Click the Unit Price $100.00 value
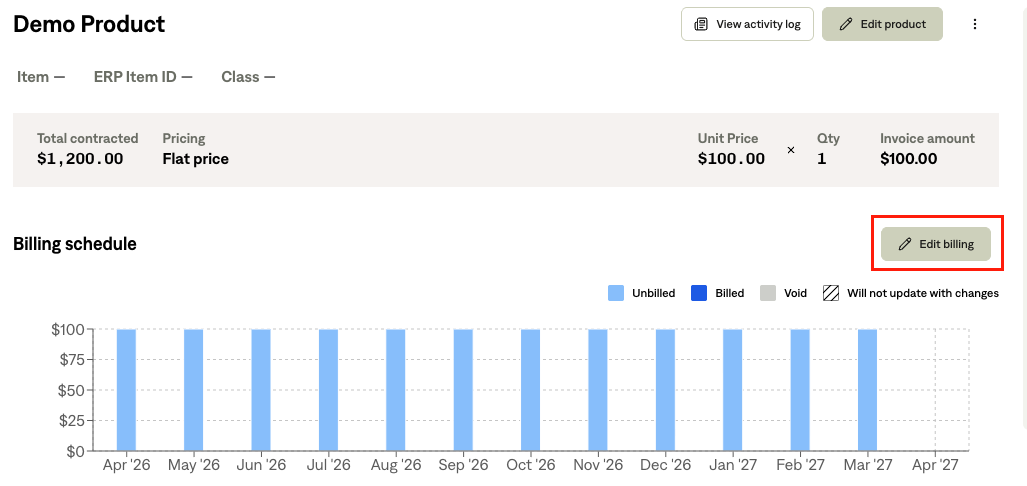 pos(731,159)
